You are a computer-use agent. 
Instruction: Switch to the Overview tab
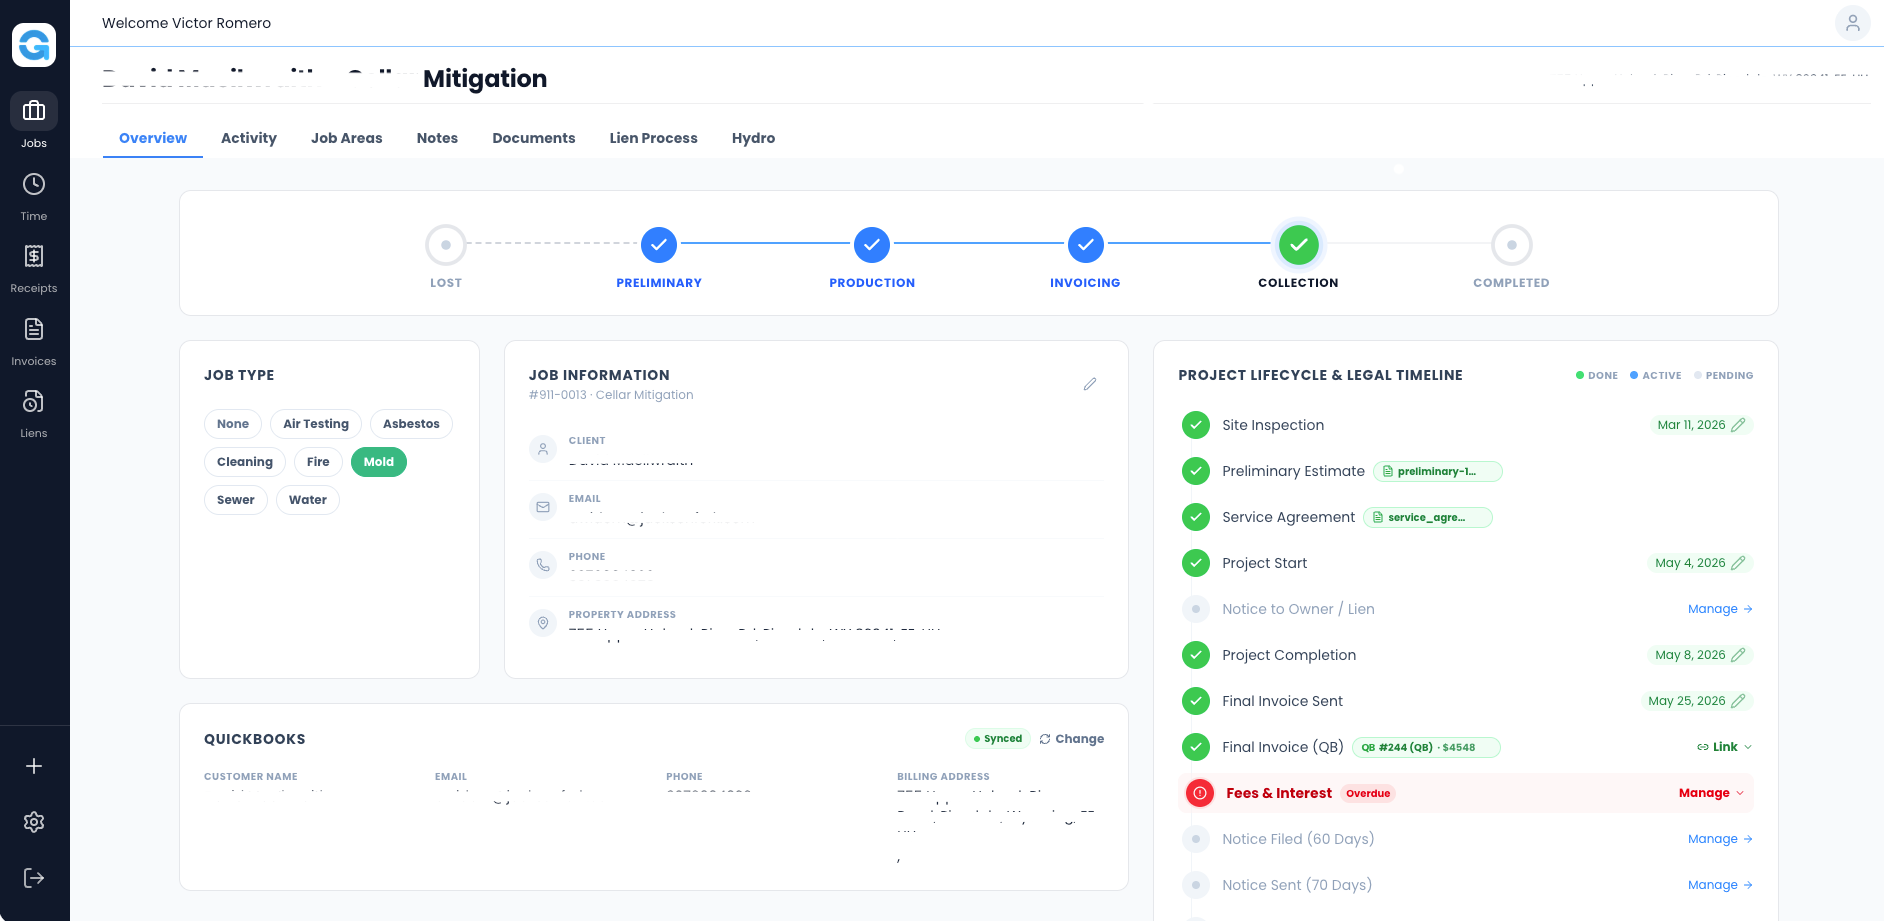point(153,138)
